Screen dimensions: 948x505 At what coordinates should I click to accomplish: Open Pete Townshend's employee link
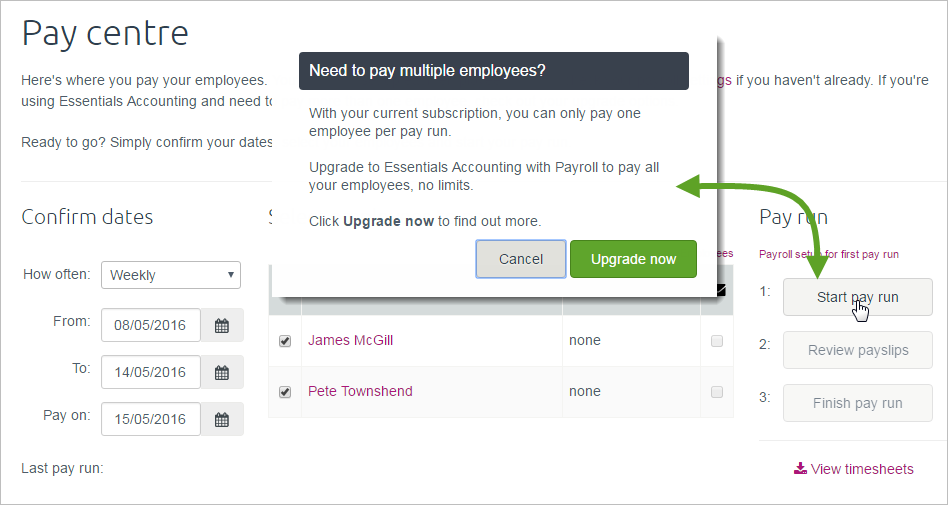point(360,391)
